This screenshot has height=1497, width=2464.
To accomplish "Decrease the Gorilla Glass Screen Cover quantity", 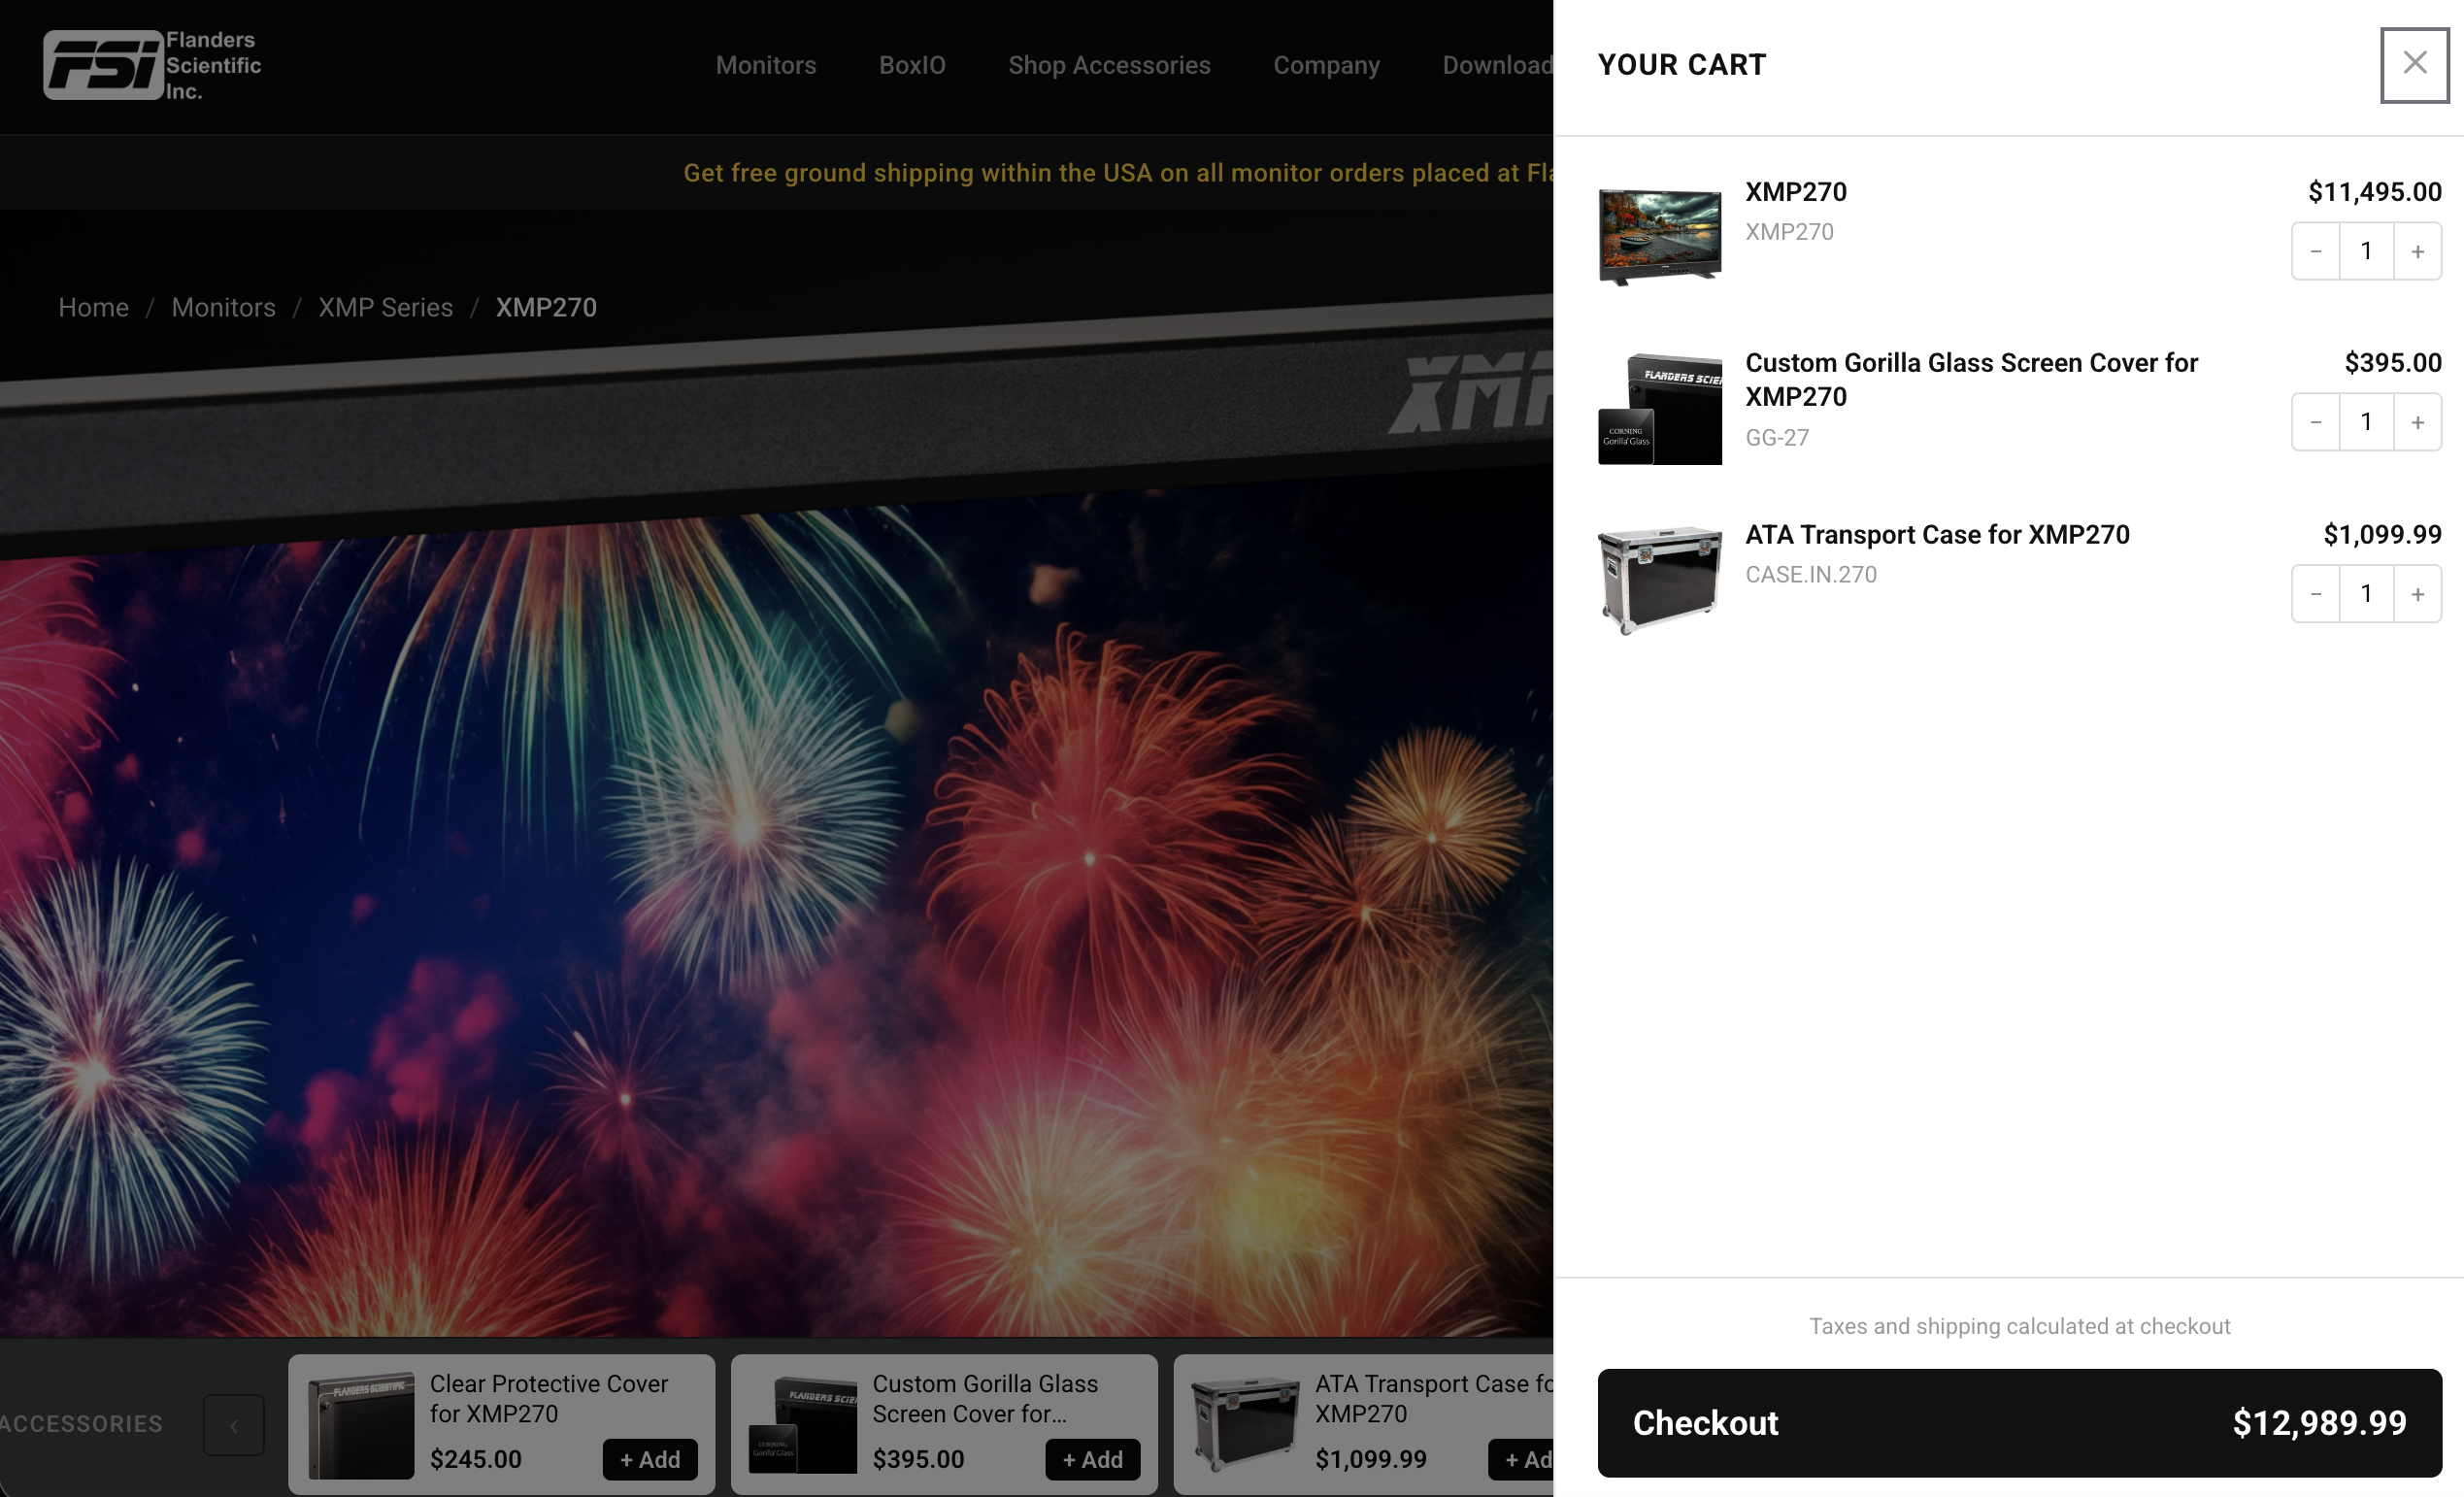I will point(2316,422).
